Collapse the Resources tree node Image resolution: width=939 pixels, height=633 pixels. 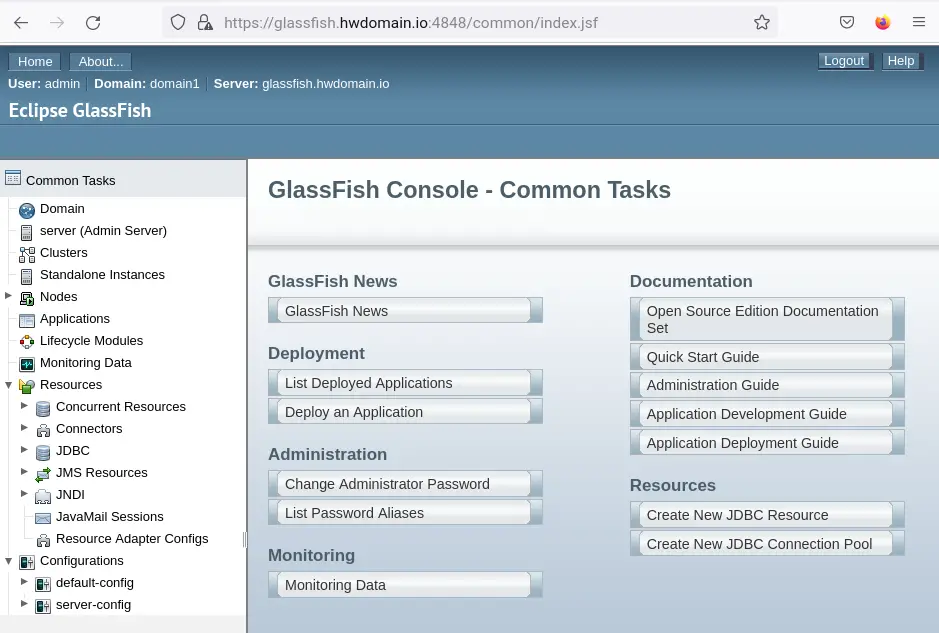pyautogui.click(x=9, y=385)
